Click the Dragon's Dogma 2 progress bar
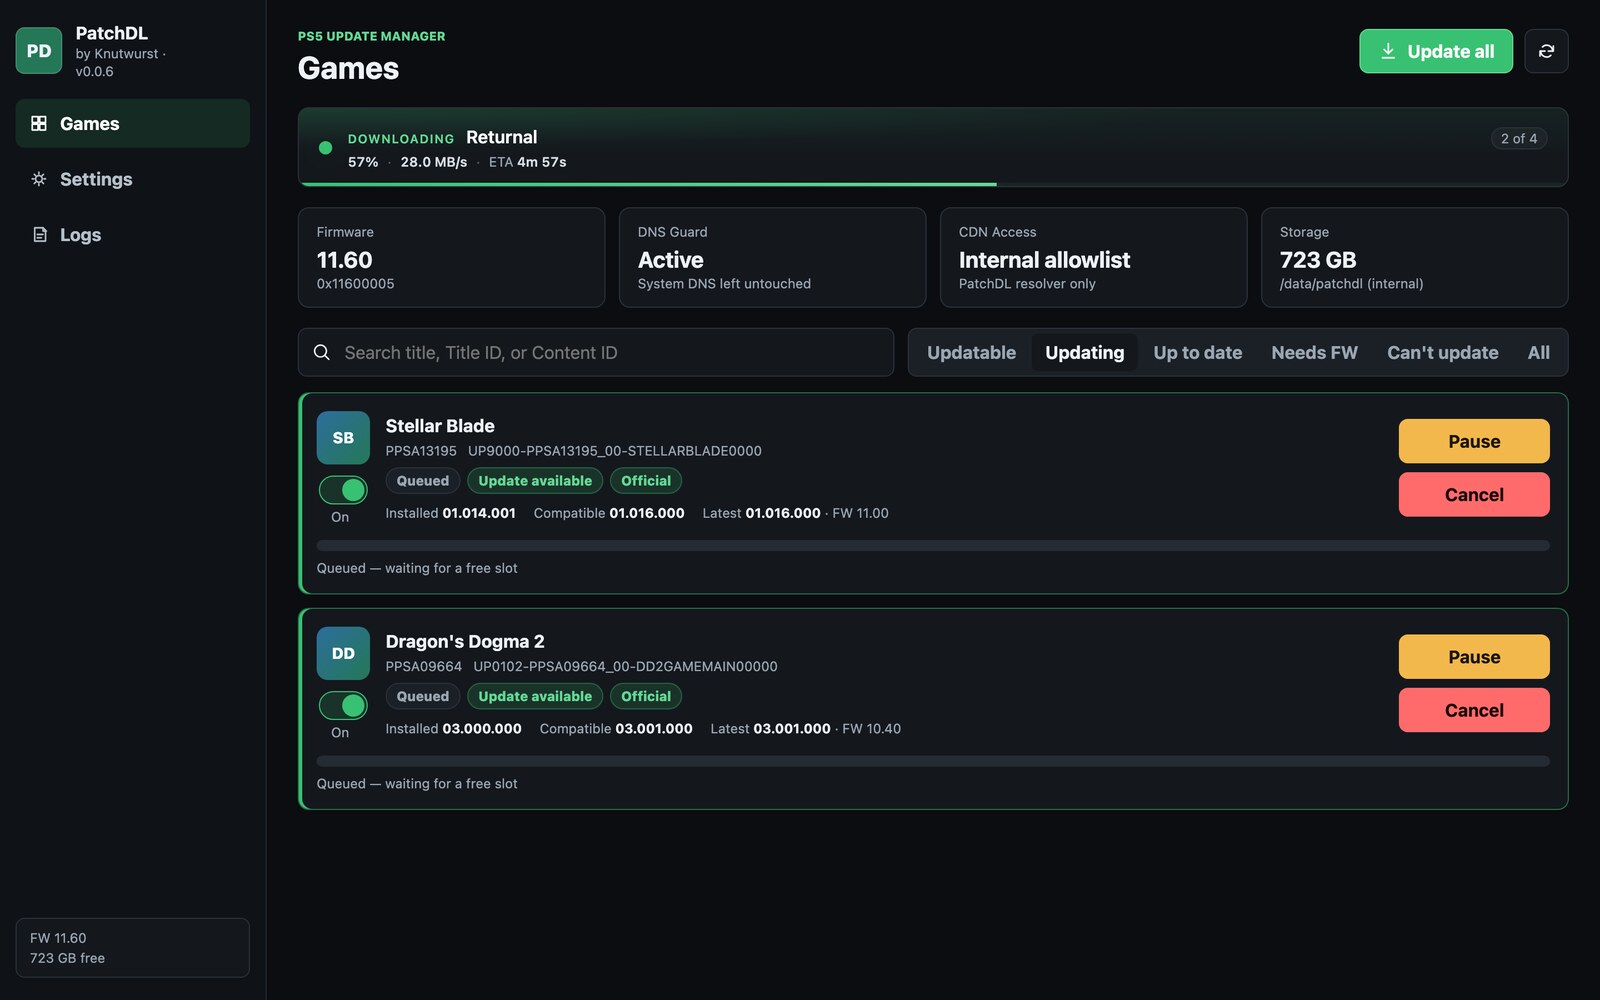1600x1000 pixels. (933, 761)
